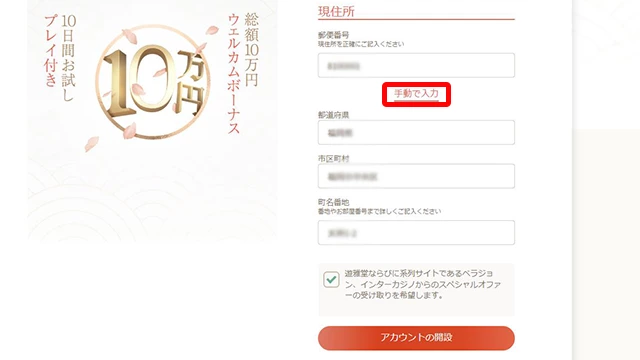640x360 pixels.
Task: Click the 市区町村 field label
Action: [x=333, y=159]
